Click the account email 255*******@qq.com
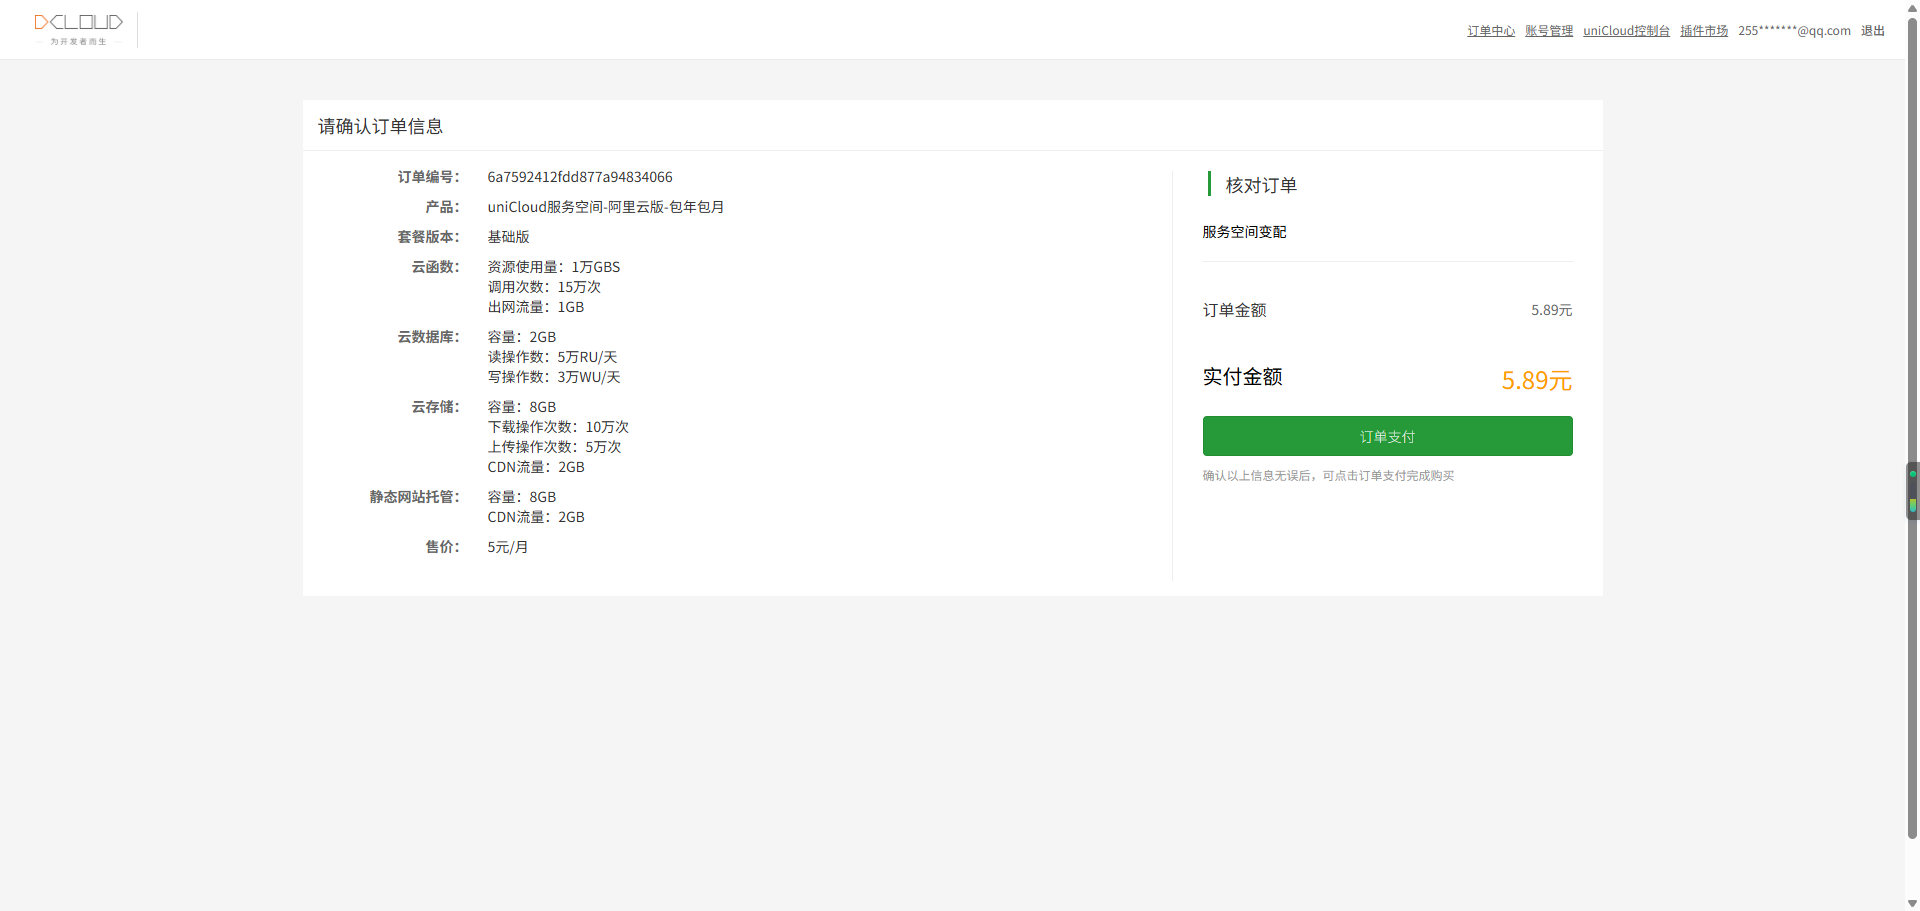The width and height of the screenshot is (1920, 911). 1794,31
